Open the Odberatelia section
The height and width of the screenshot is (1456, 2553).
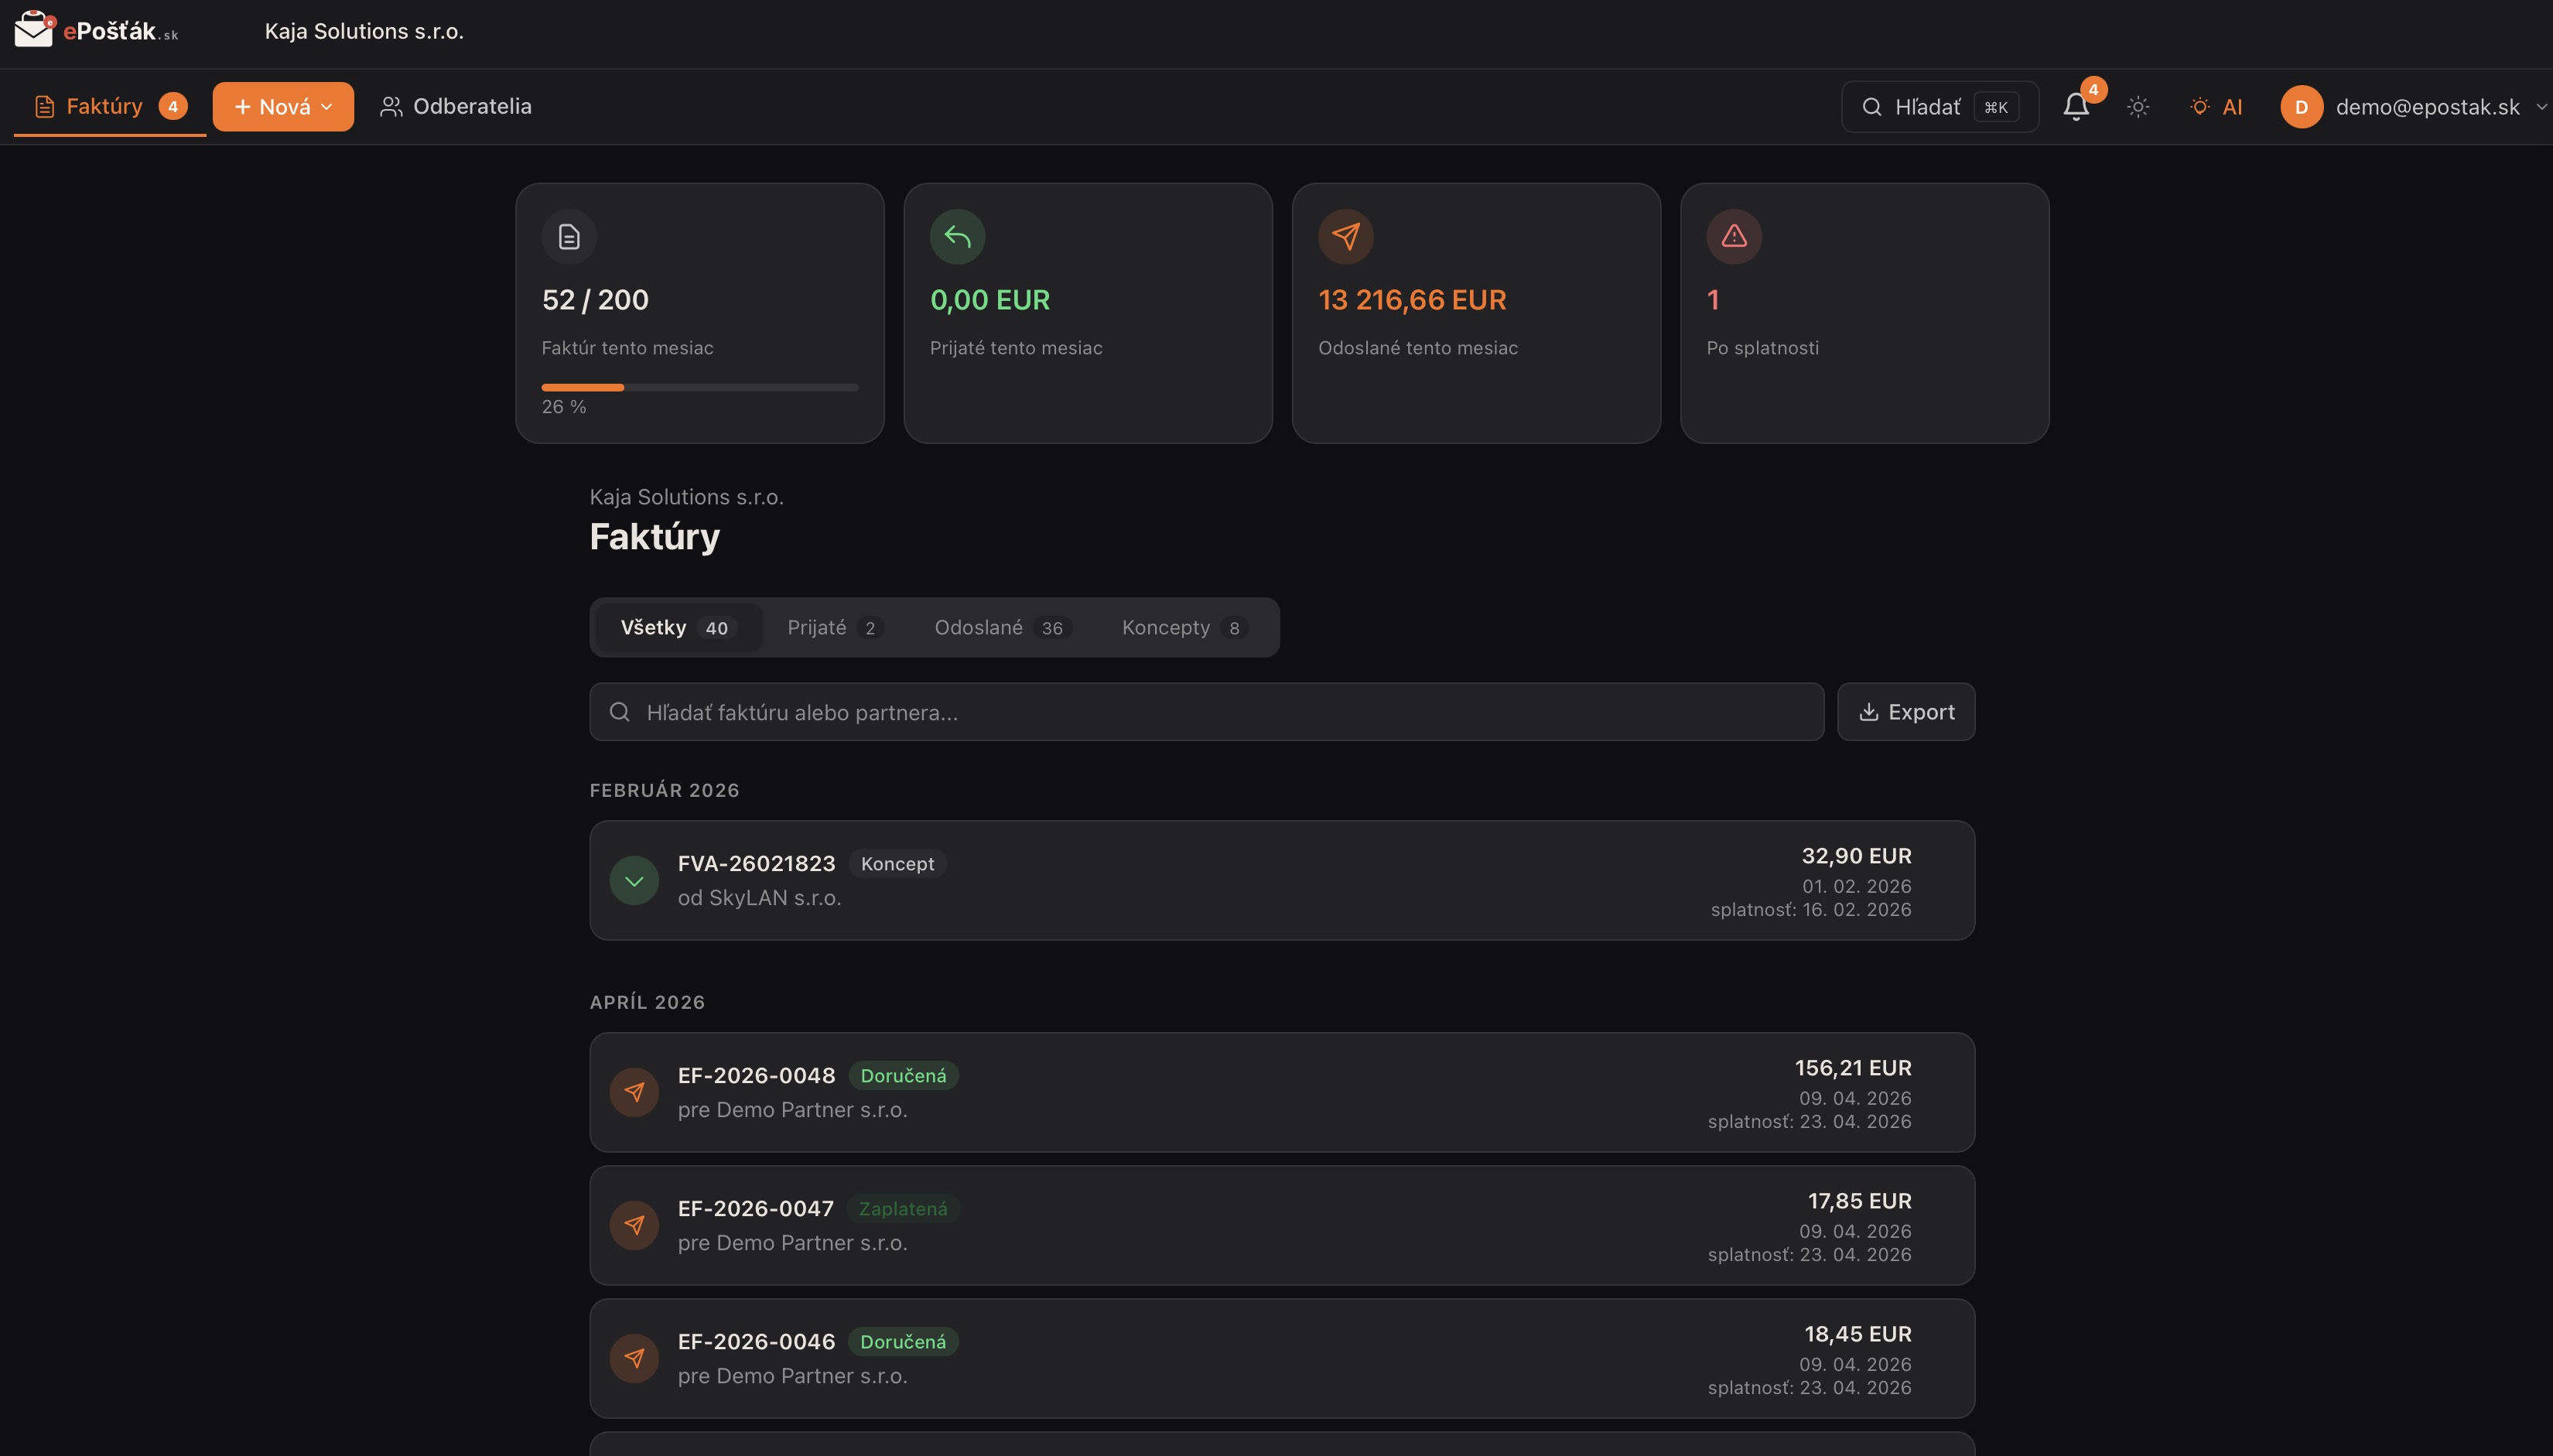(x=456, y=106)
